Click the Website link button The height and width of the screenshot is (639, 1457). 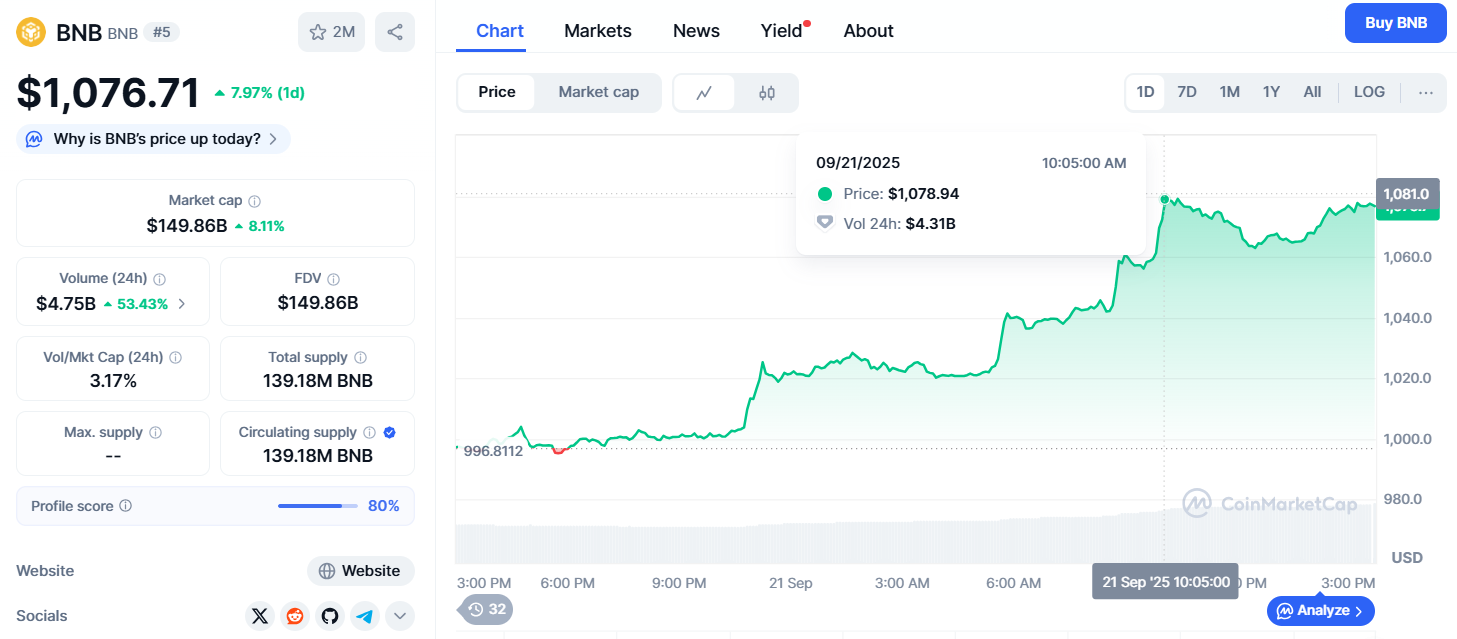pyautogui.click(x=360, y=571)
